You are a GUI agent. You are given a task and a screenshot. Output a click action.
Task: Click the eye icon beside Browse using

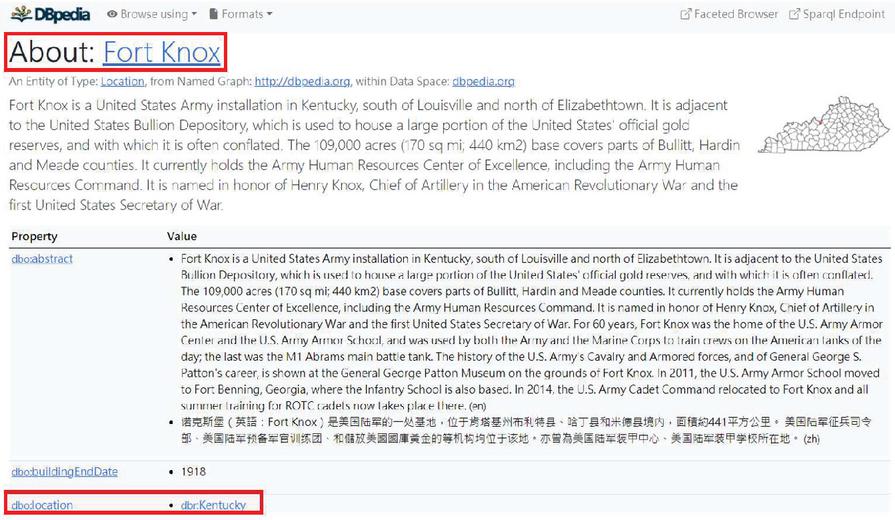112,14
